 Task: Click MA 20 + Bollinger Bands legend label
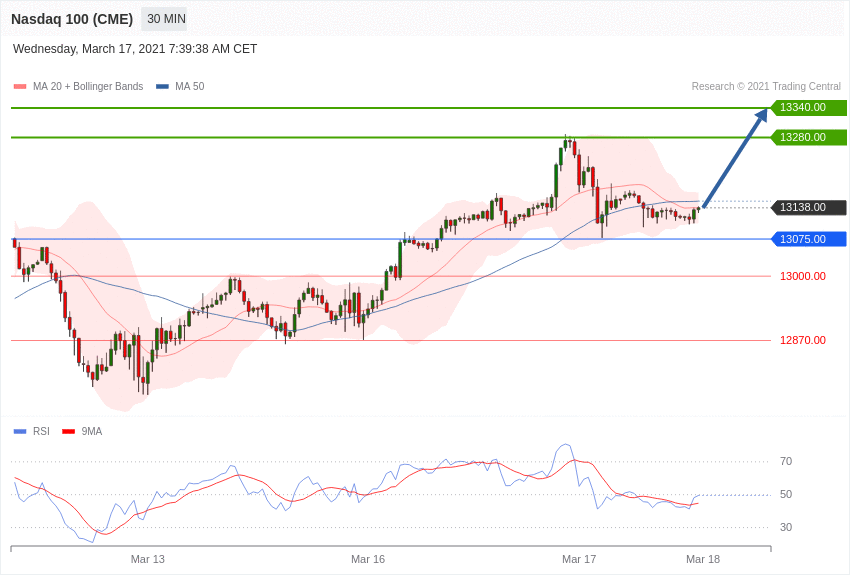[88, 86]
